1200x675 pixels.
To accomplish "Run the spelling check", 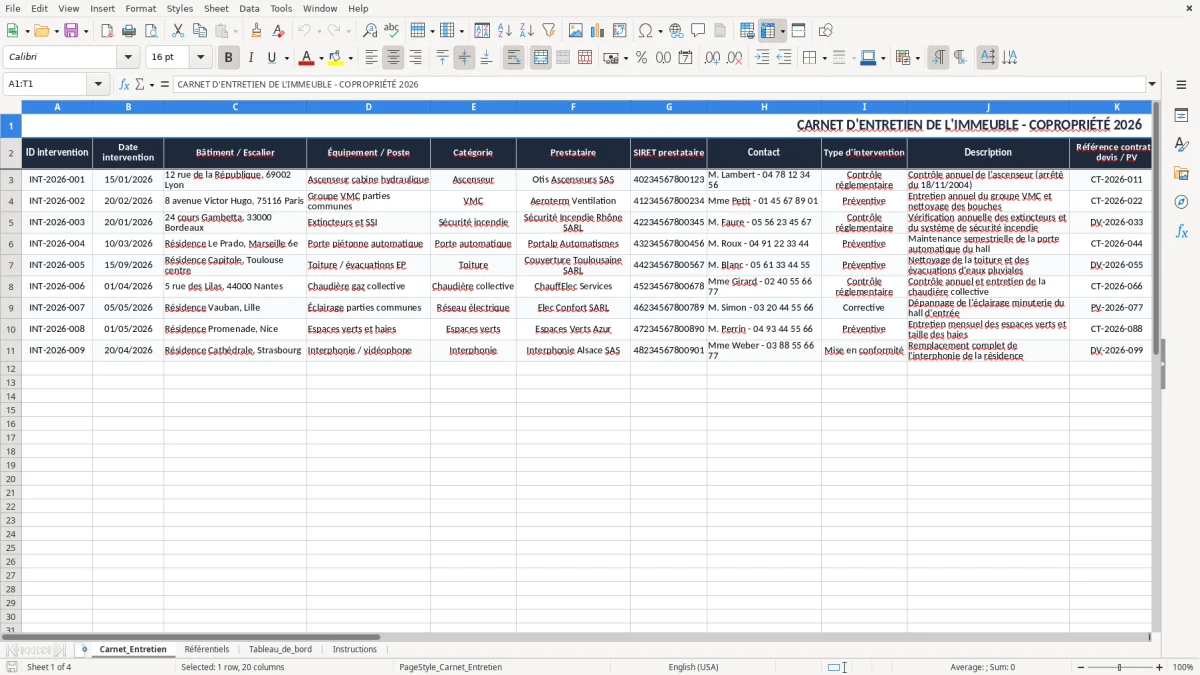I will 391,31.
